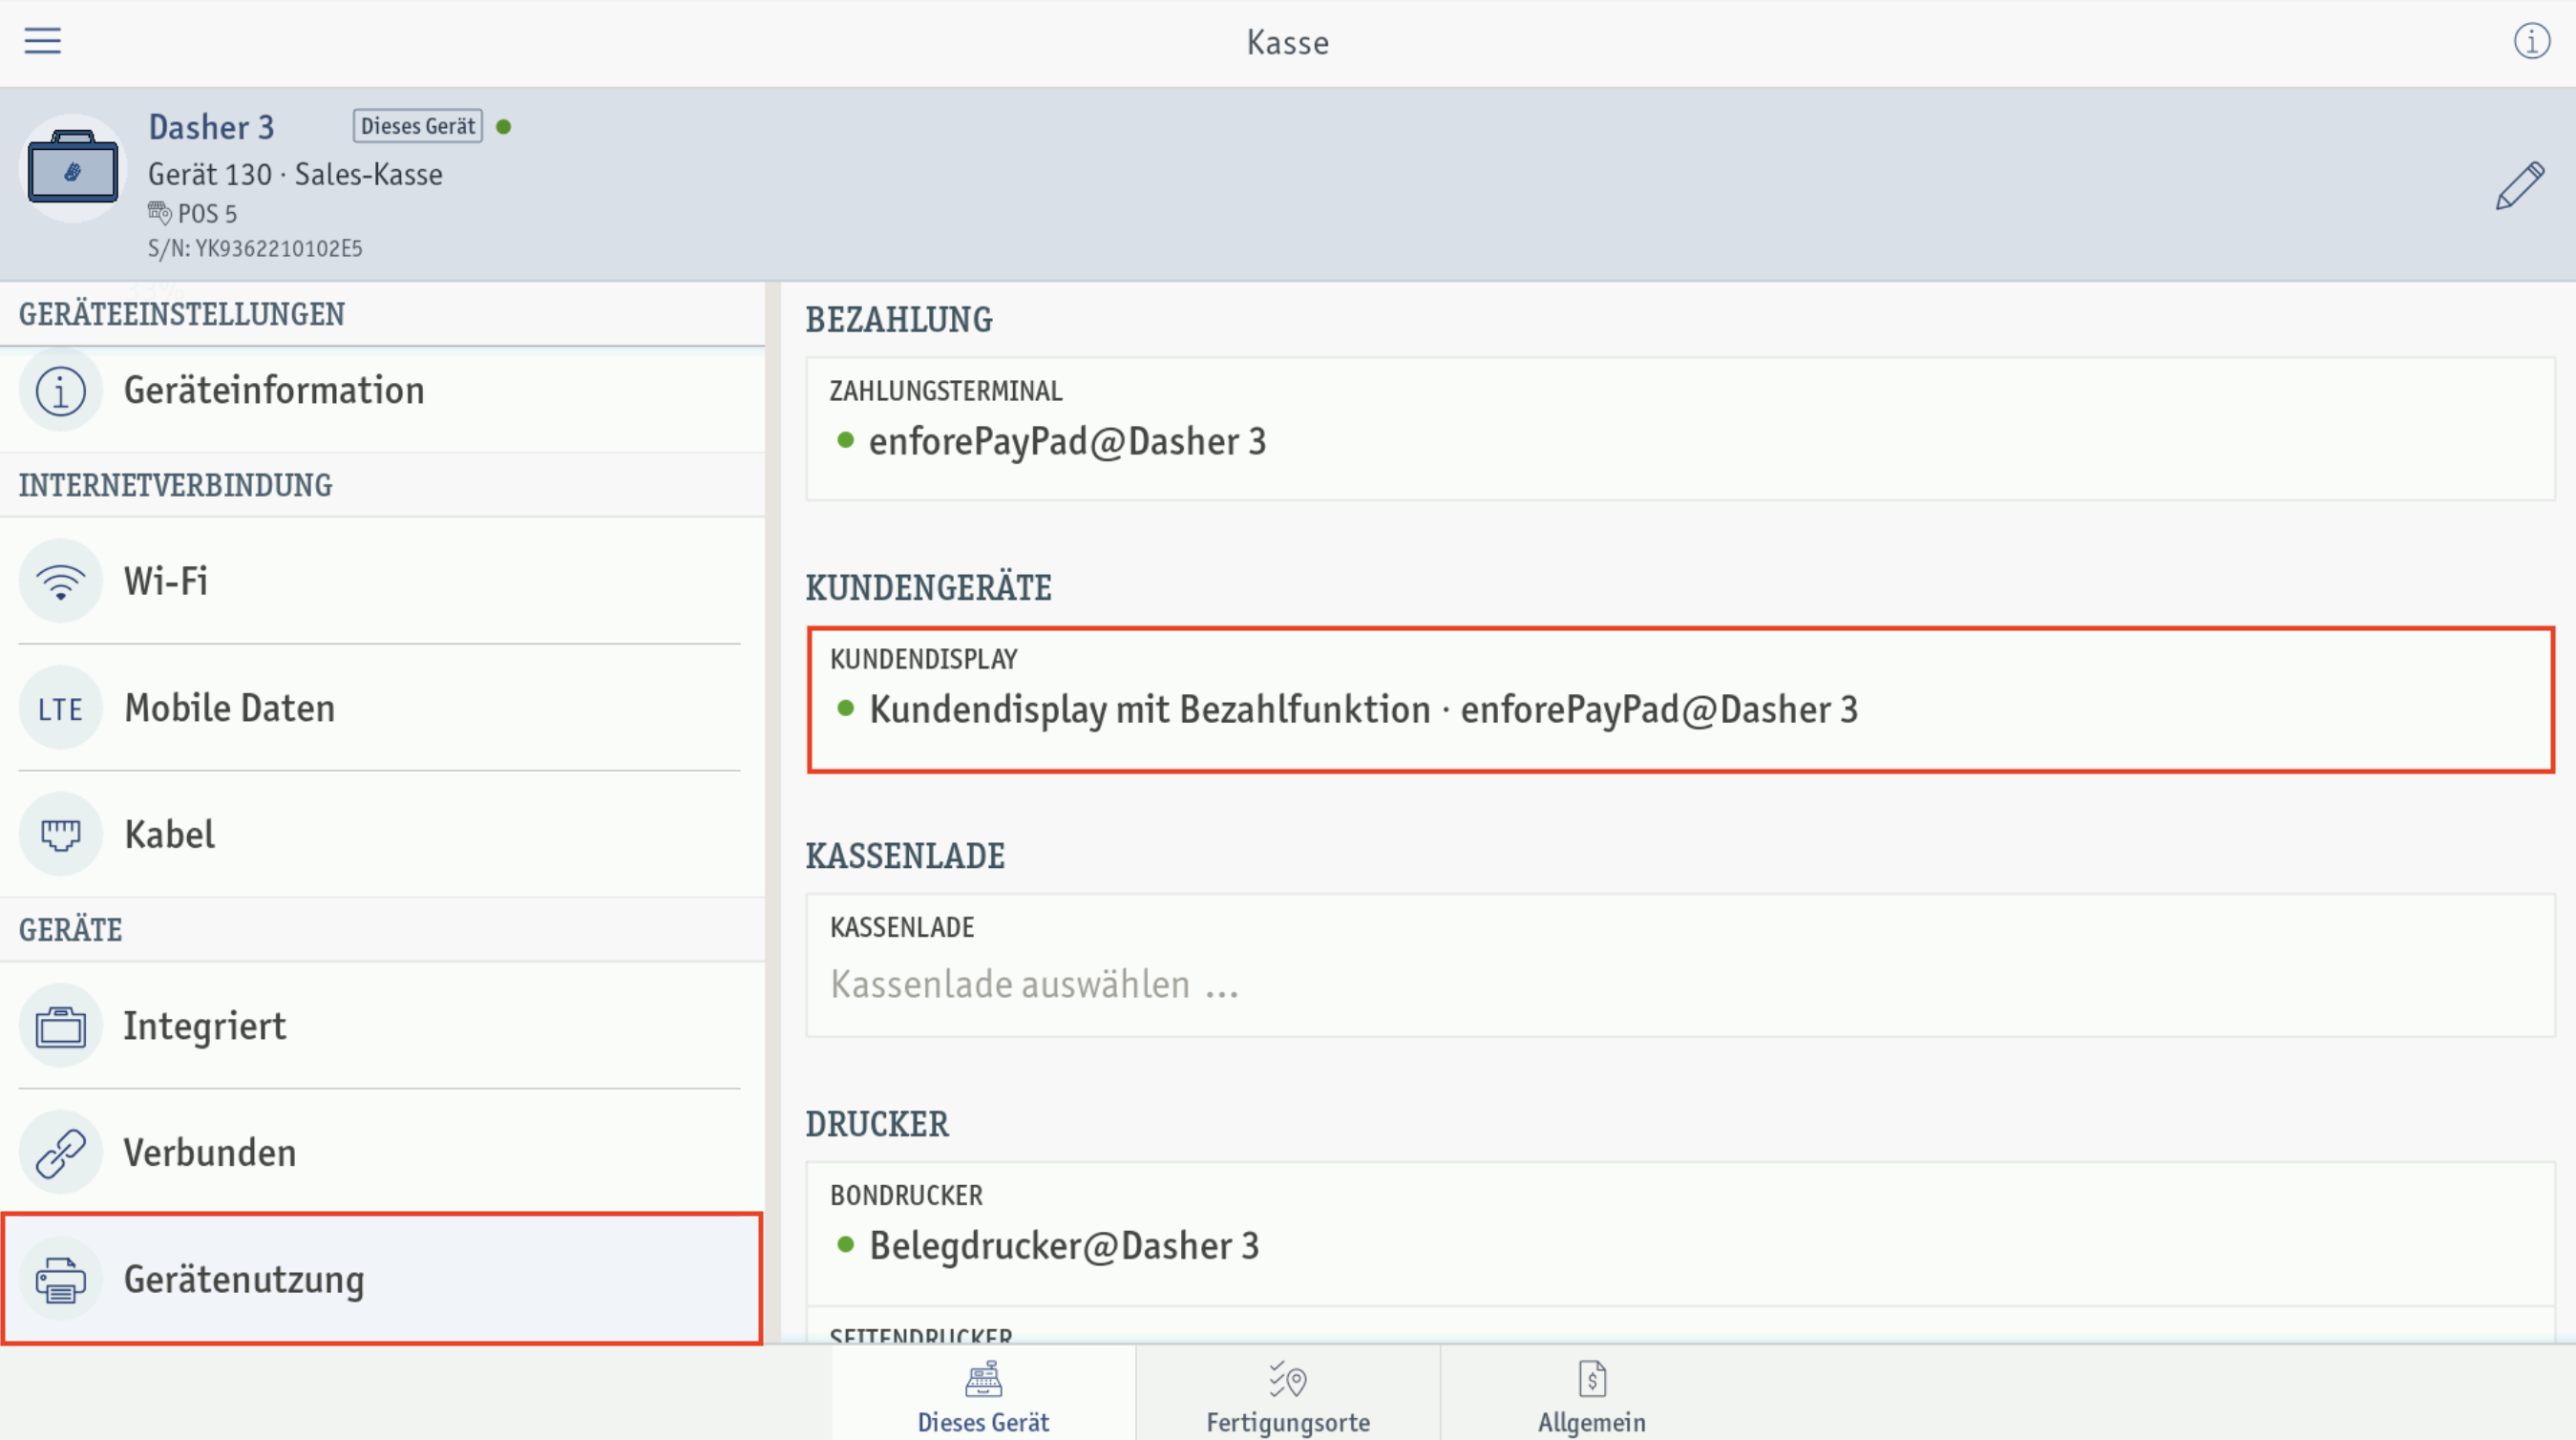Edit device with the pencil icon
This screenshot has width=2576, height=1440.
[x=2519, y=185]
